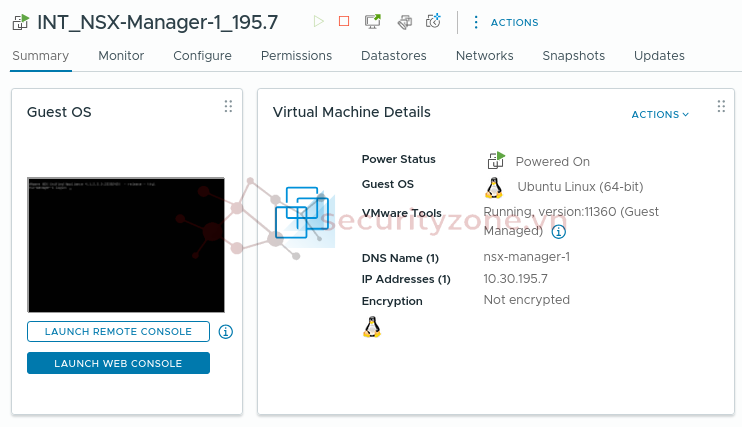Image resolution: width=742 pixels, height=427 pixels.
Task: Open the top ACTIONS menu for the VM
Action: click(505, 22)
